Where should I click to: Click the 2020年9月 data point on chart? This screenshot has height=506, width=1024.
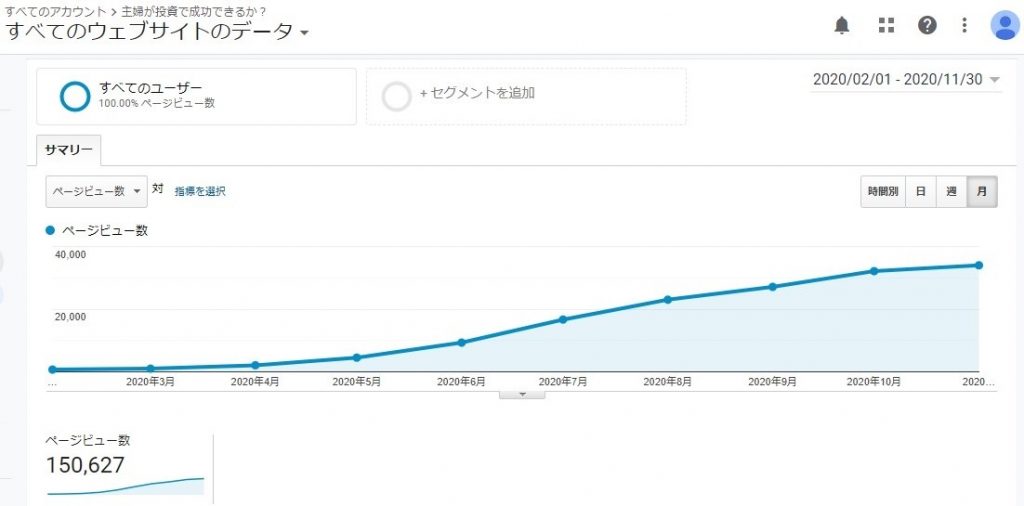(772, 287)
